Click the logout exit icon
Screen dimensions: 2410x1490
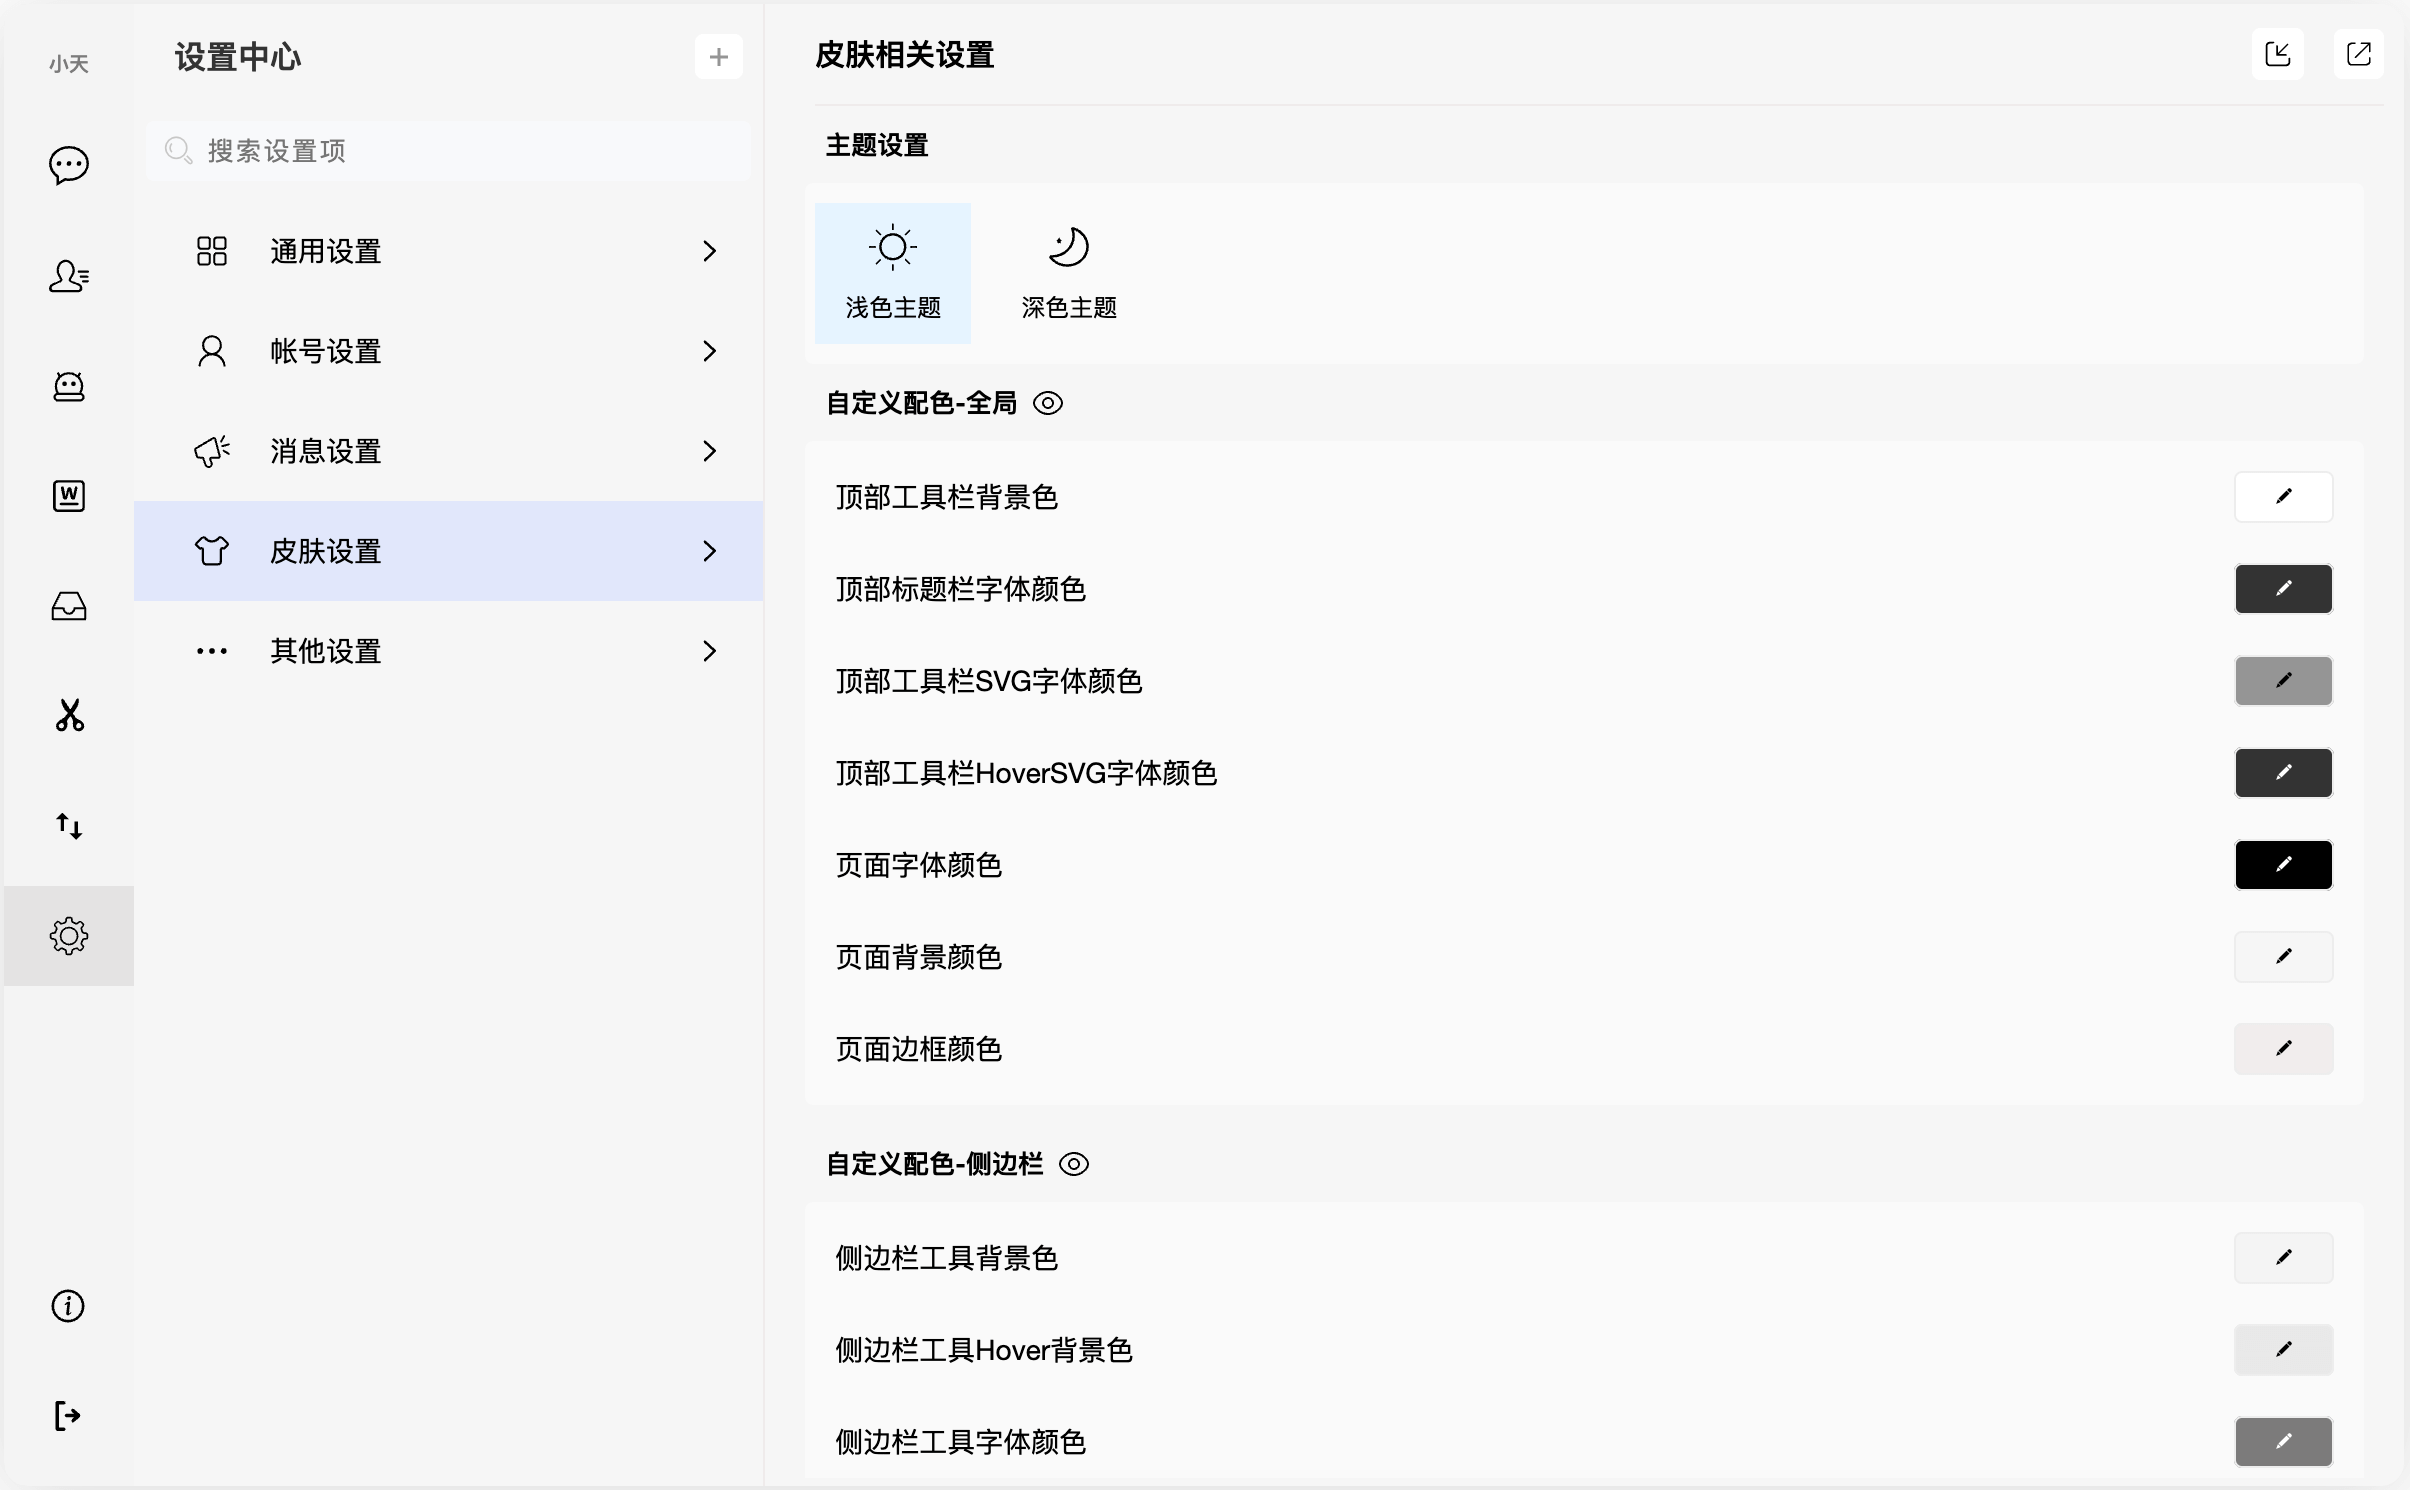point(68,1416)
